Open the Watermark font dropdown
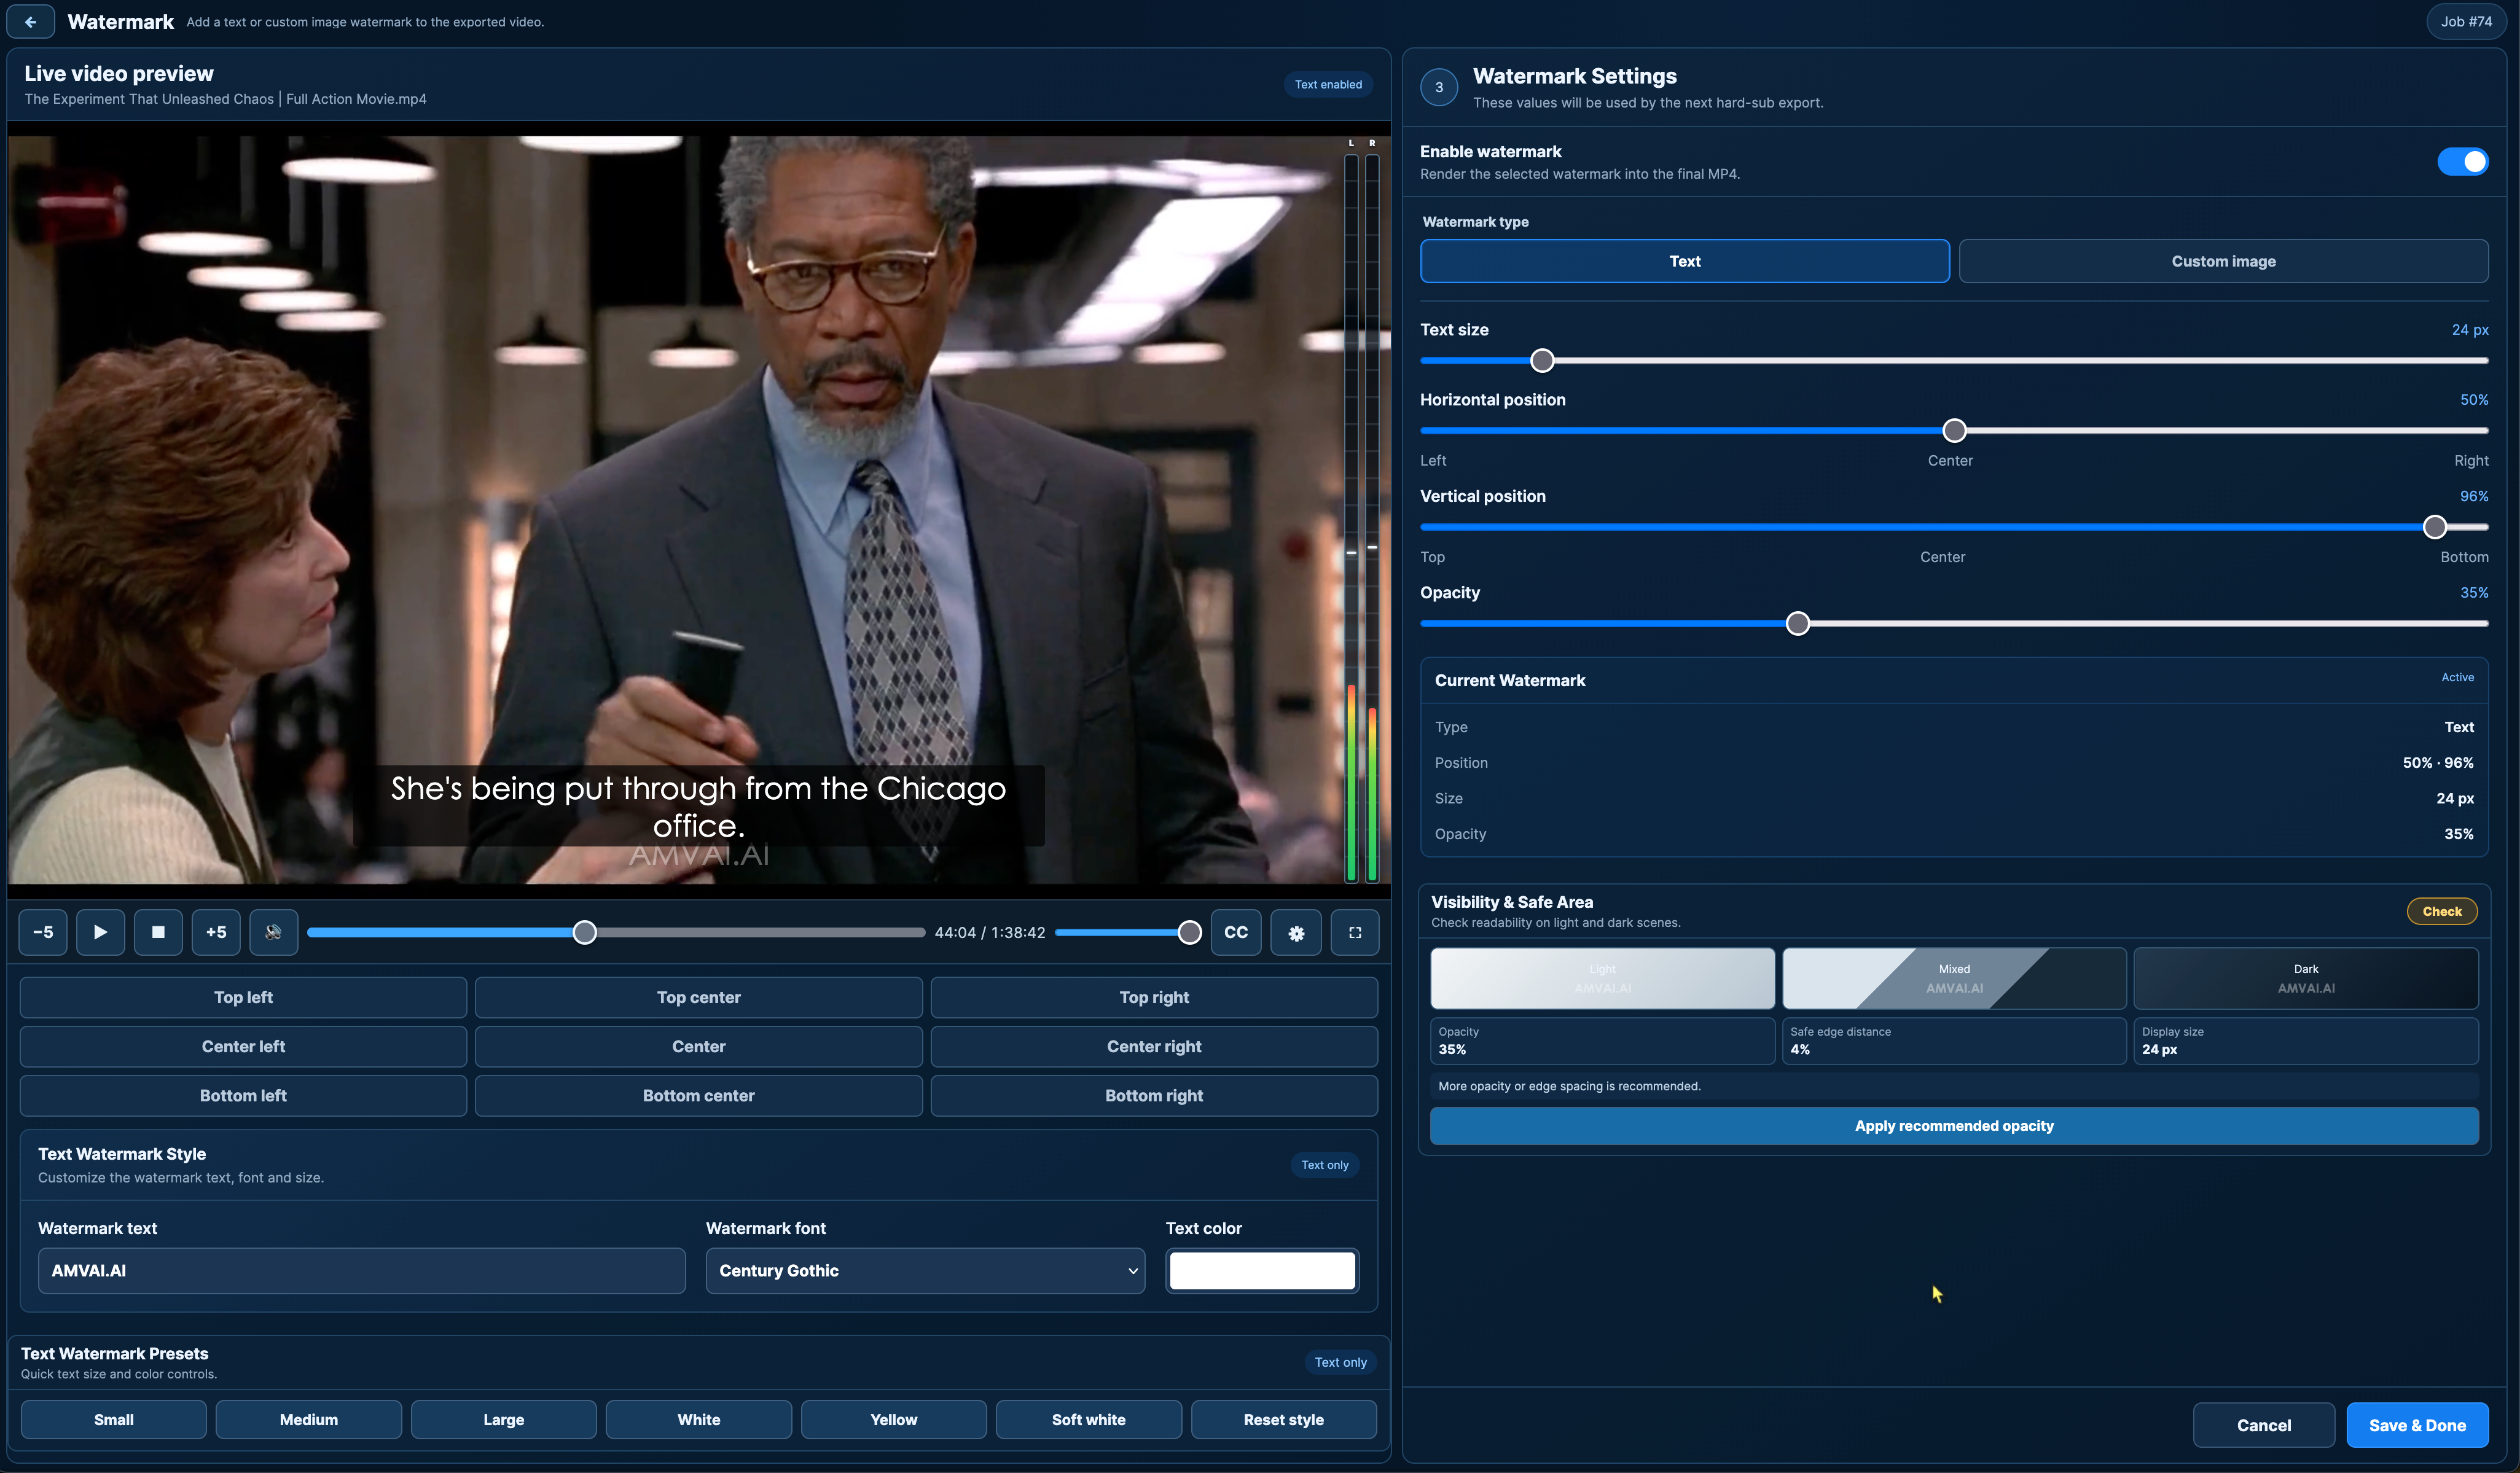Screen dimensions: 2520x1473 pyautogui.click(x=925, y=1270)
